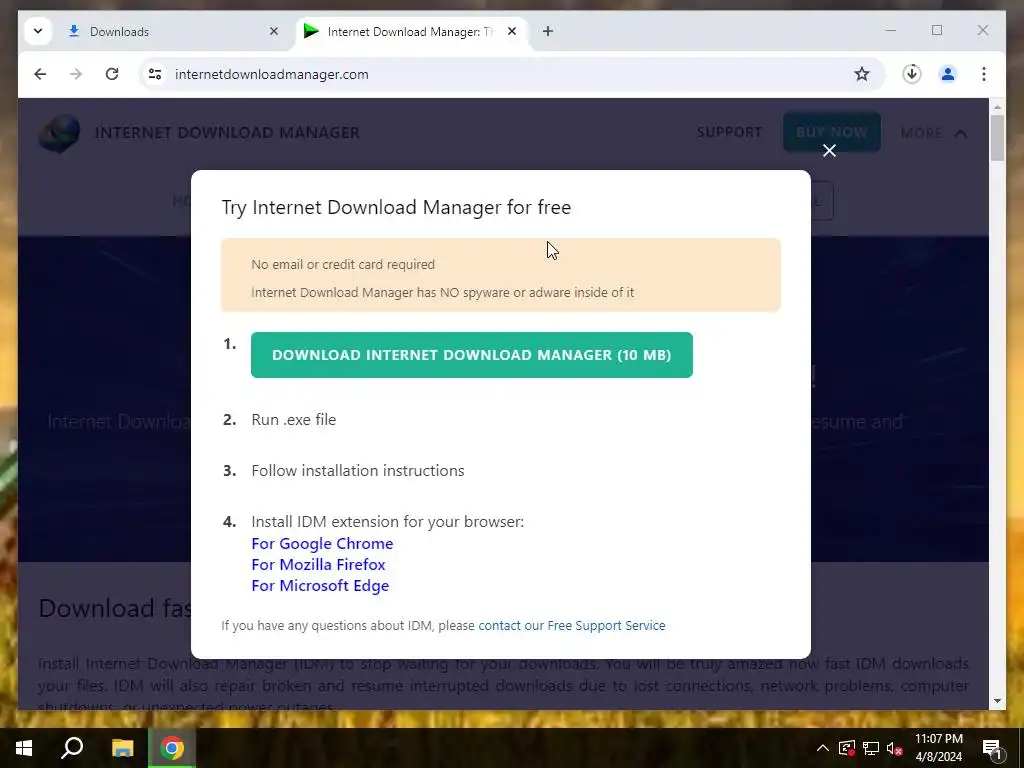Open the For Mozilla Firefox extension link

click(x=319, y=564)
